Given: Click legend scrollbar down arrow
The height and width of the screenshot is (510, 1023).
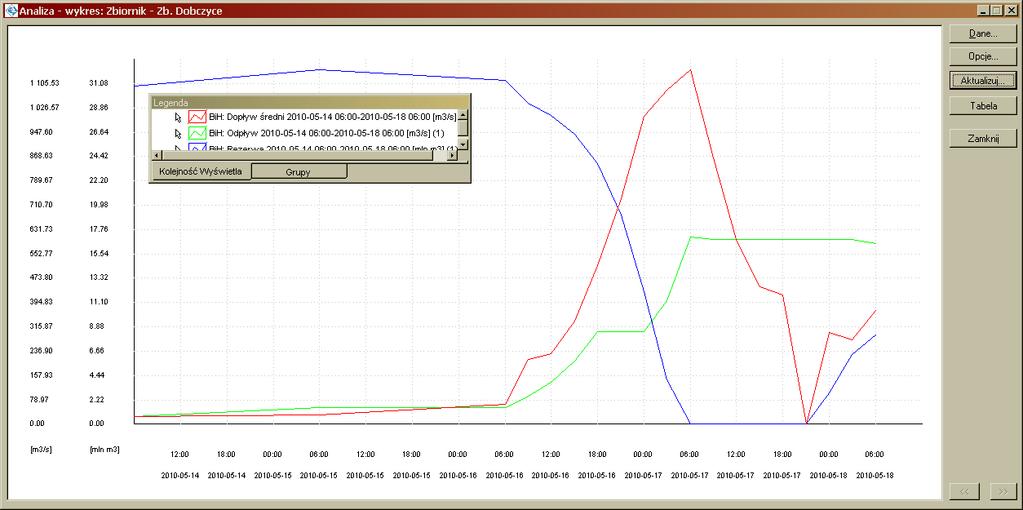Looking at the screenshot, I should [x=463, y=145].
